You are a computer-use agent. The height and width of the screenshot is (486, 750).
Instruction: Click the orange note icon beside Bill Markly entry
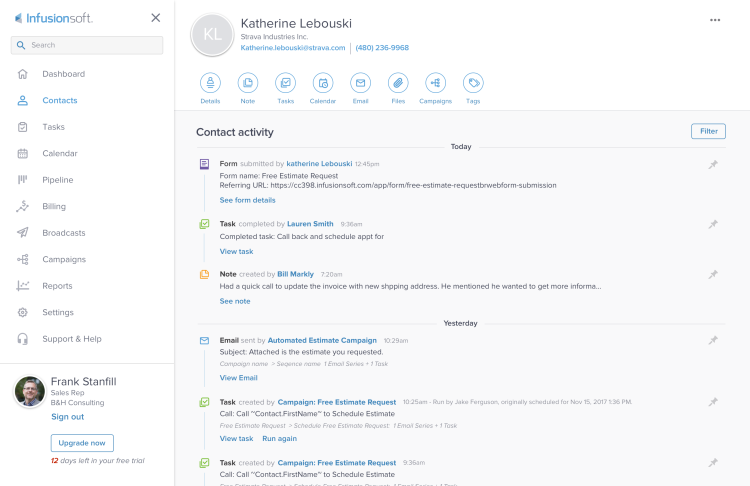click(x=204, y=275)
